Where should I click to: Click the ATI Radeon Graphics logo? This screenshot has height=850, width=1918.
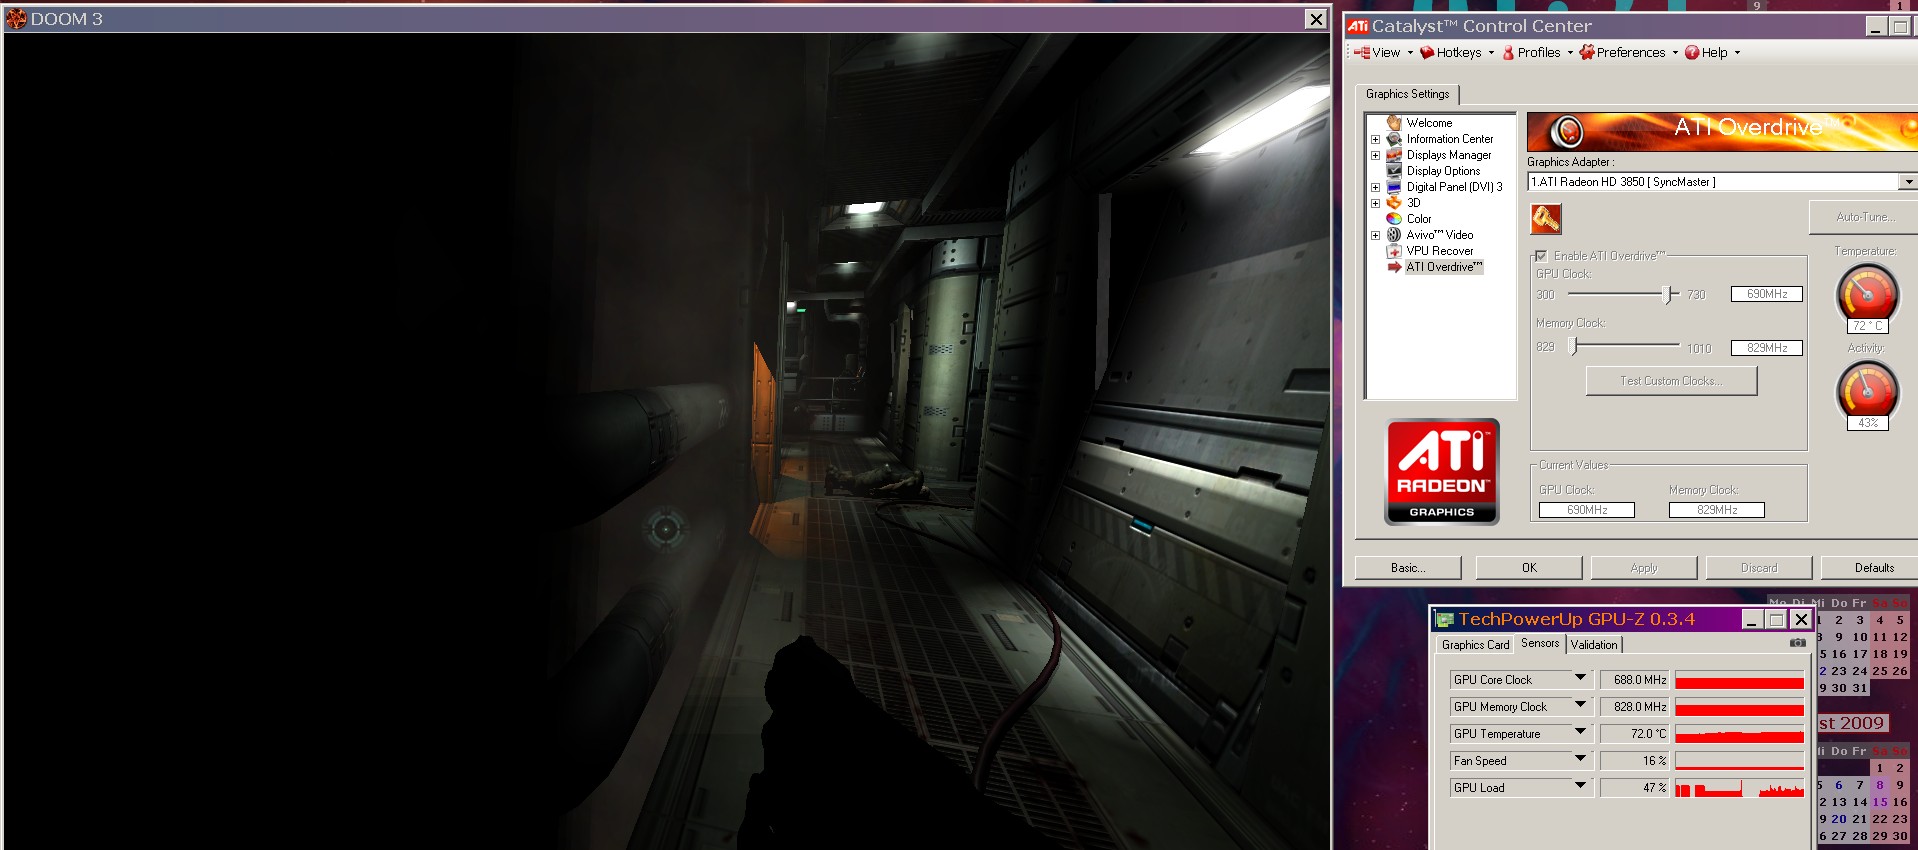(x=1442, y=472)
